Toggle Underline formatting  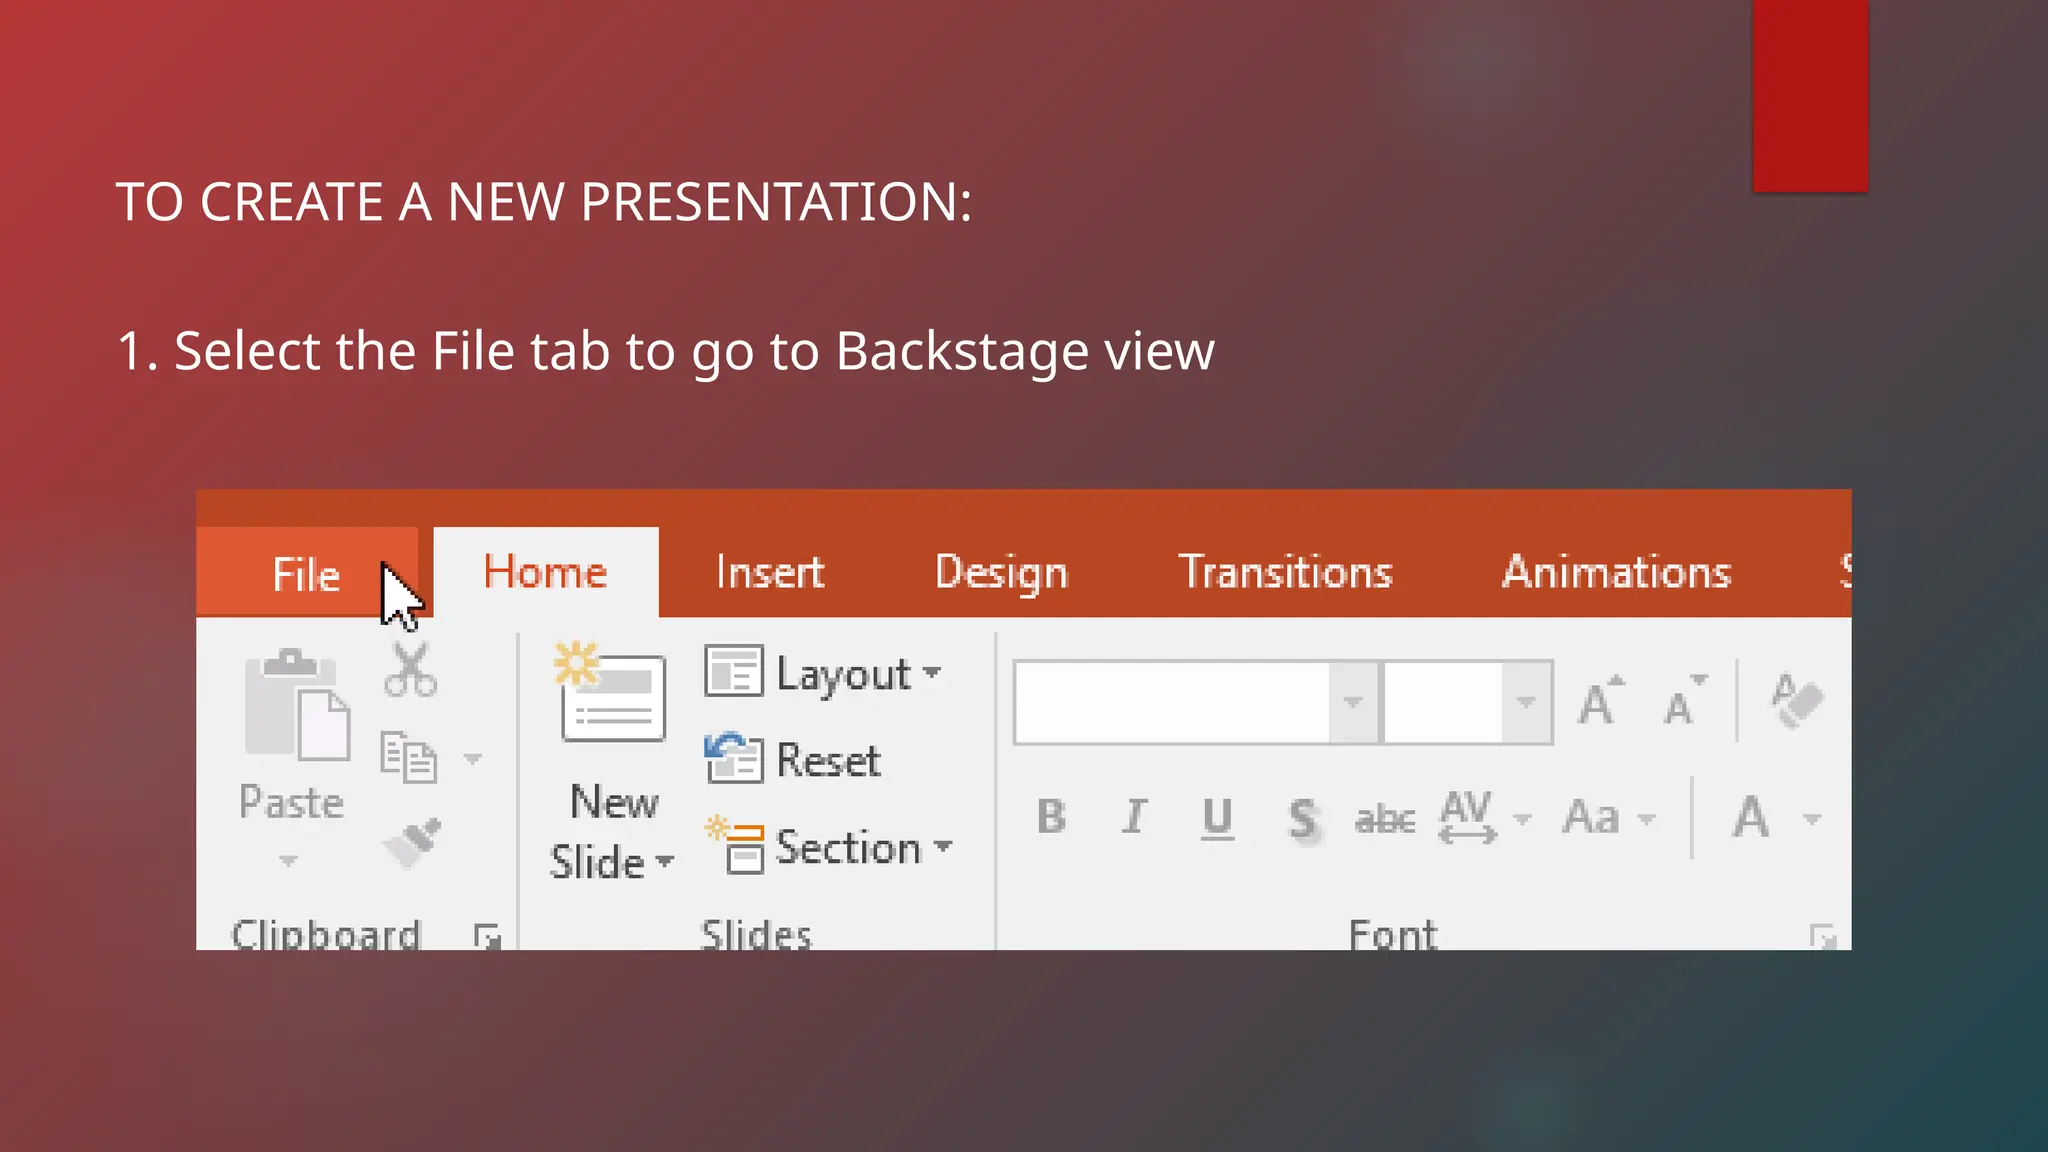click(x=1217, y=819)
